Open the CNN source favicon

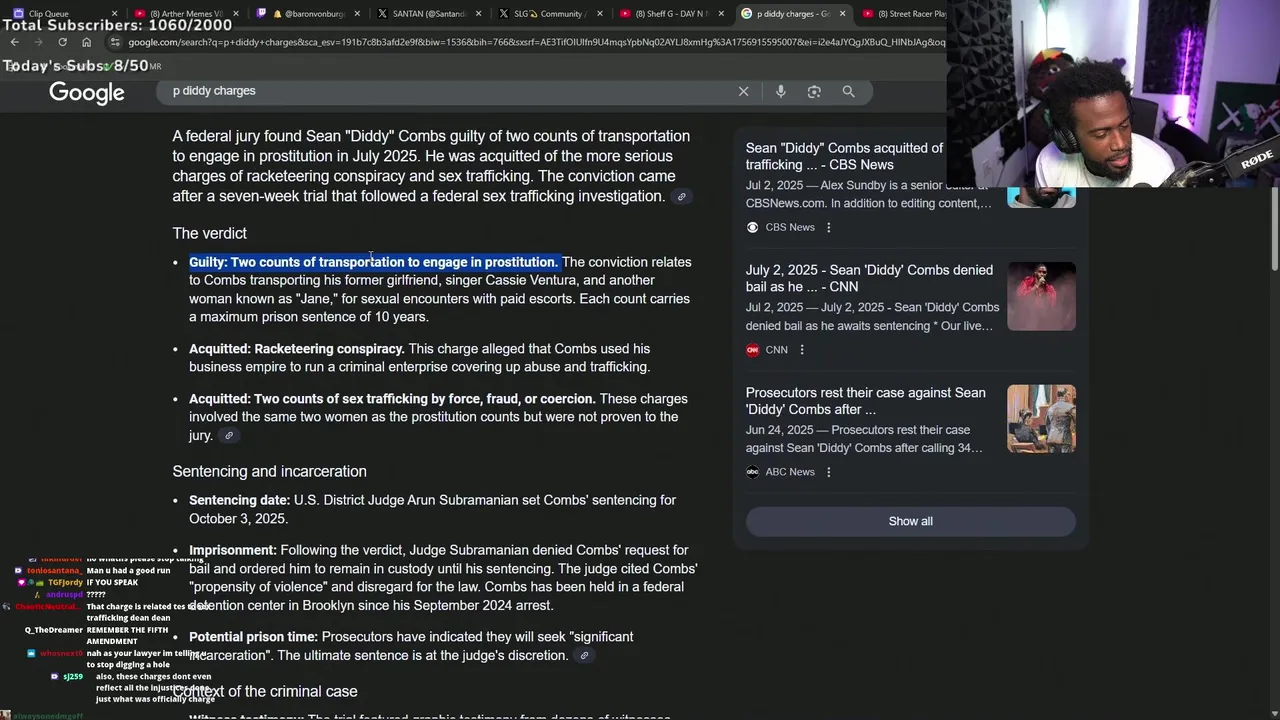coord(752,350)
